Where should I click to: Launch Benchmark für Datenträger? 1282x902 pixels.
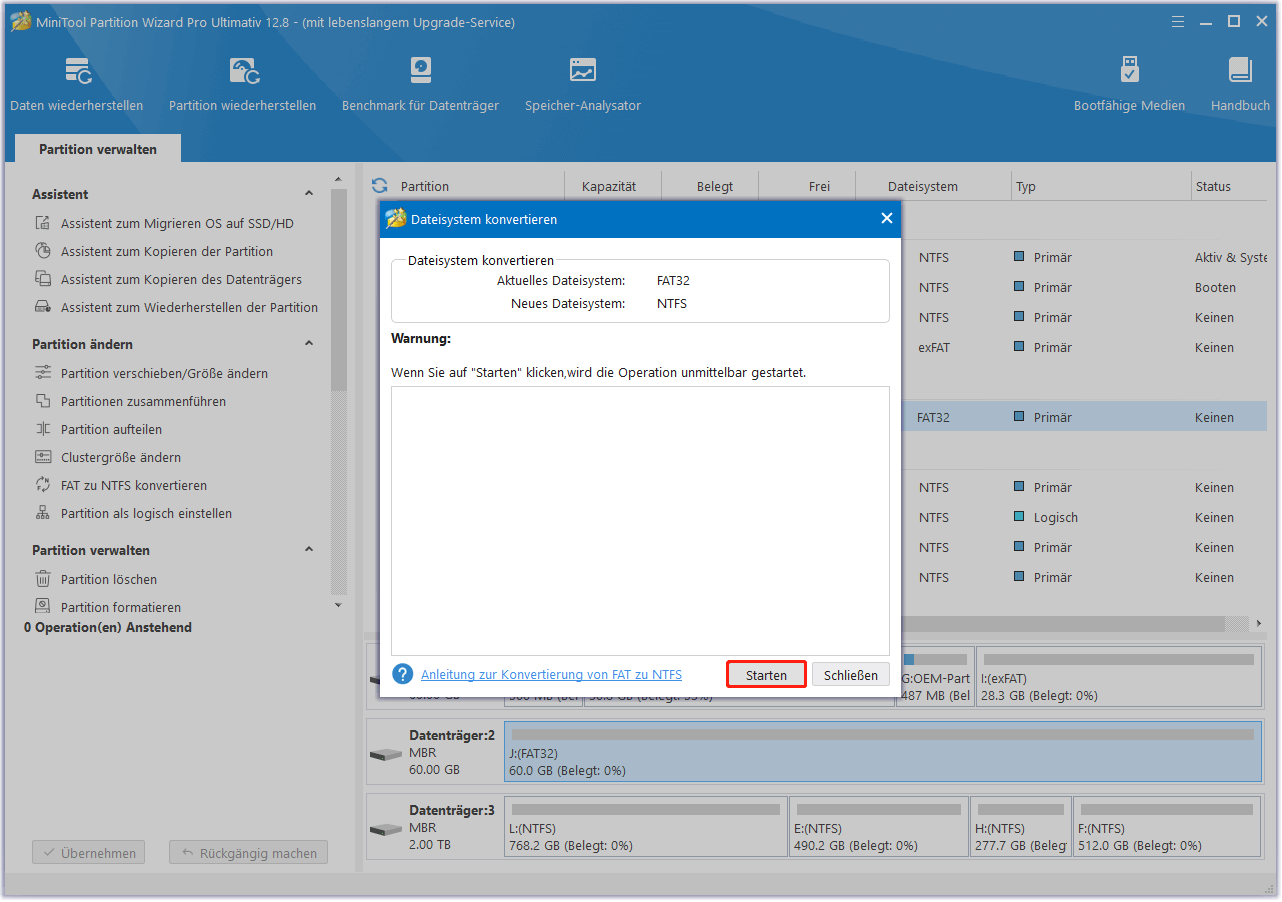[420, 85]
